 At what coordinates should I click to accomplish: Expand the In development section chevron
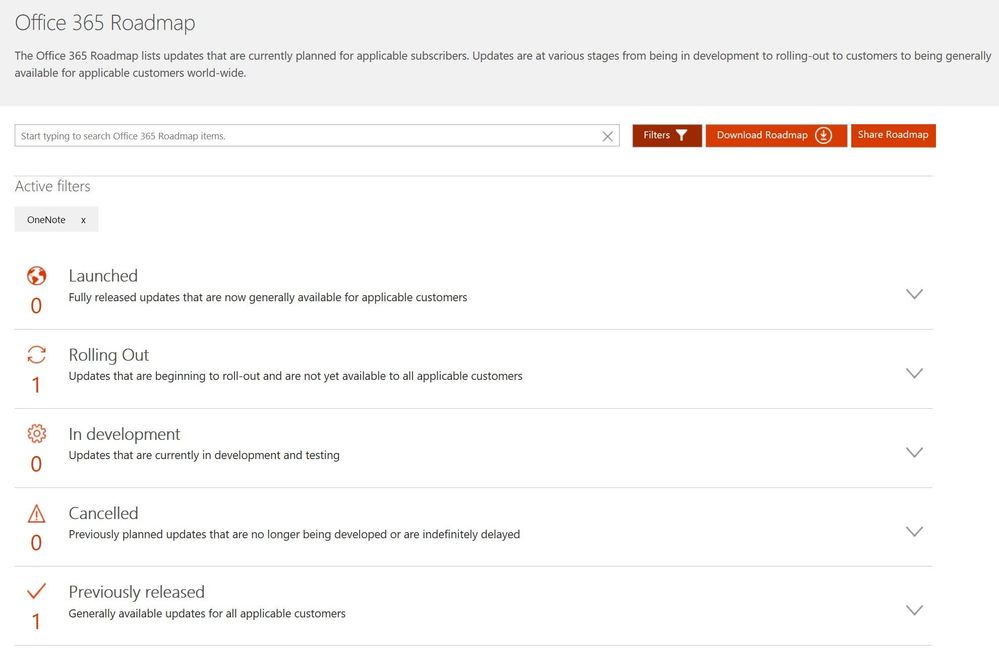coord(913,452)
